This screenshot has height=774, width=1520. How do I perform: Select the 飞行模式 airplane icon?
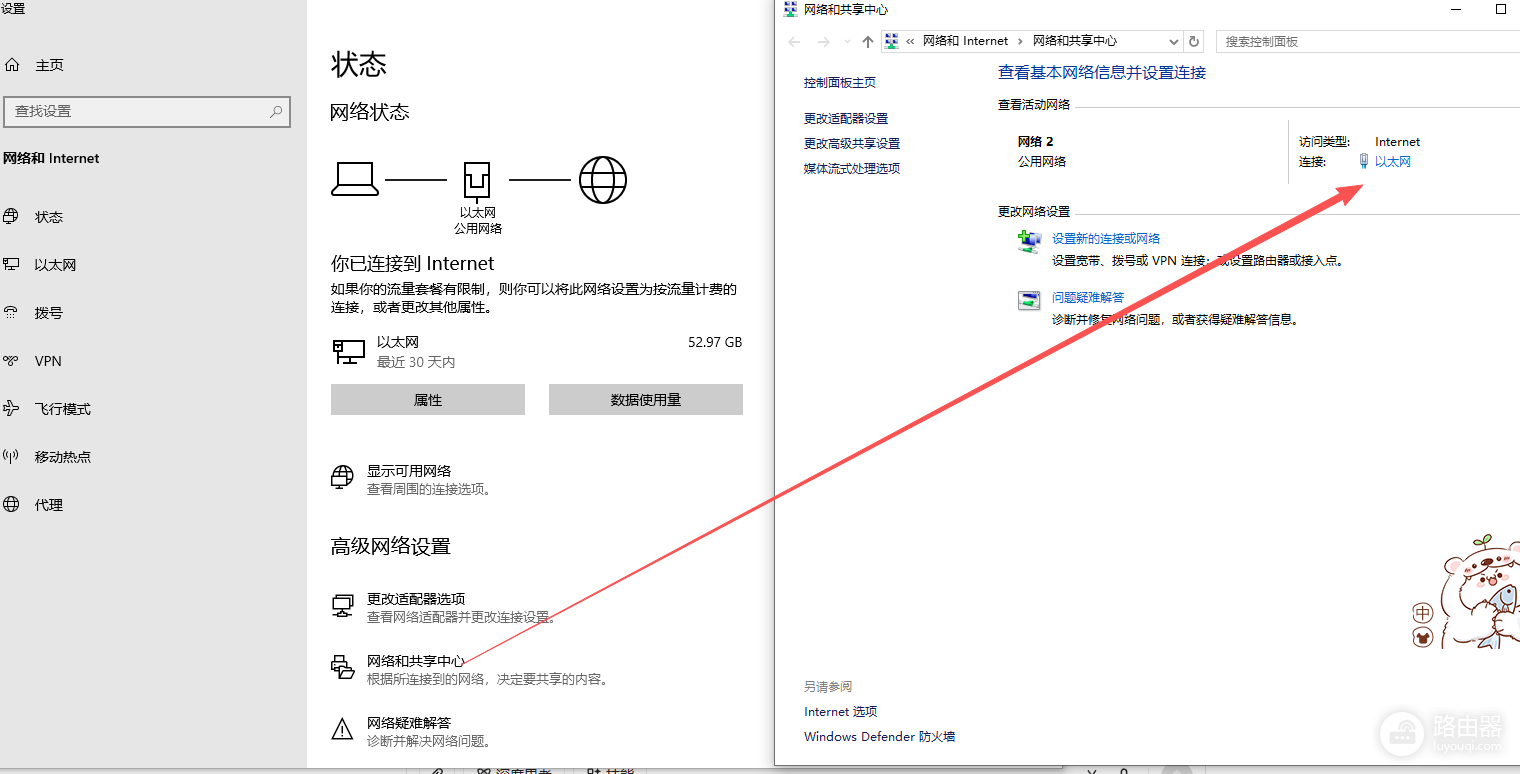12,409
